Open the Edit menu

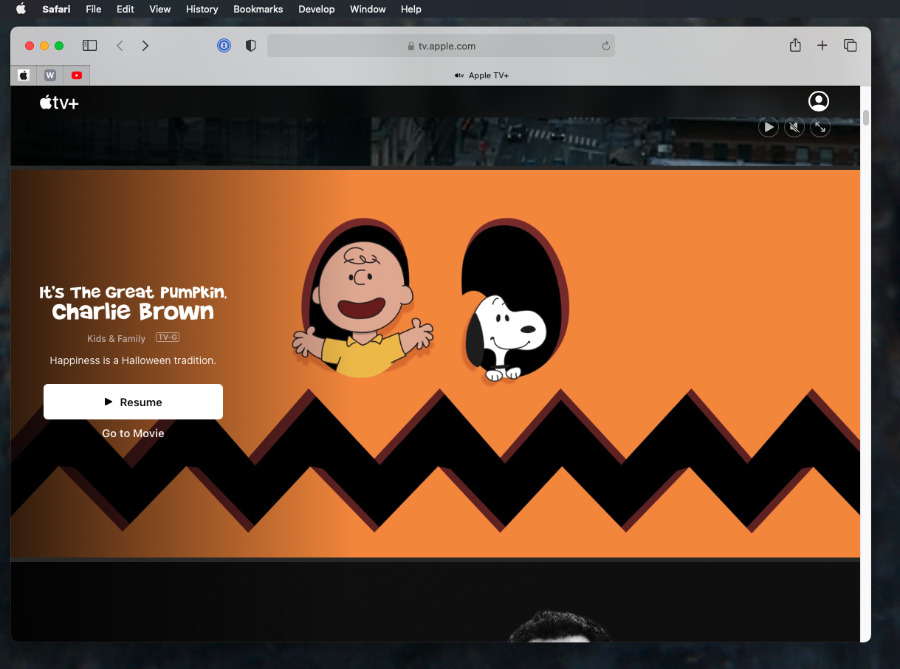[125, 9]
